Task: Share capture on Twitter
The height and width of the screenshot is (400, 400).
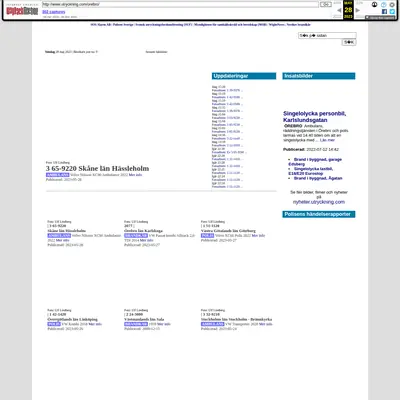Action: tap(392, 11)
